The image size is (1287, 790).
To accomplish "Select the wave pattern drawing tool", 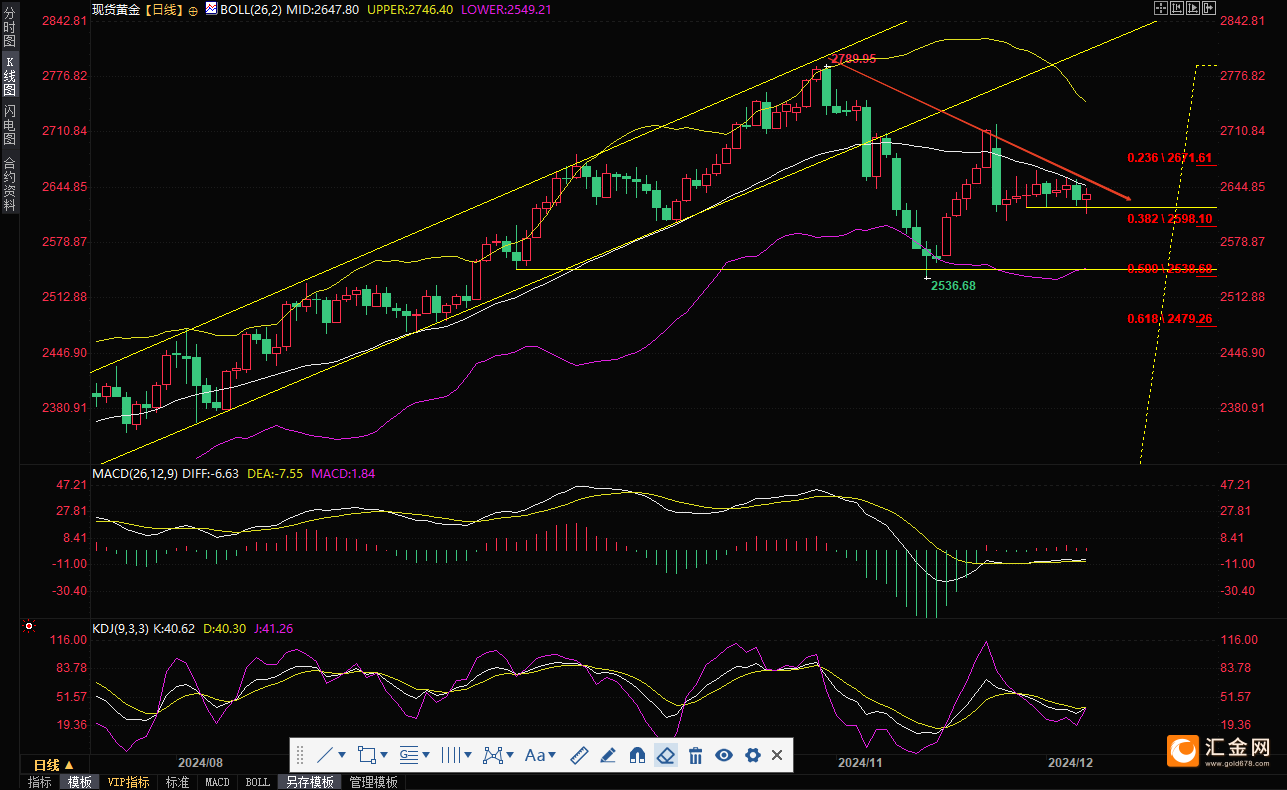I will (492, 755).
